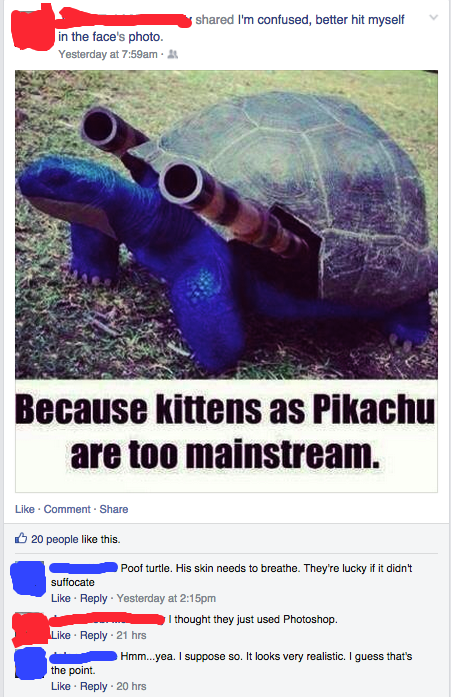The height and width of the screenshot is (697, 451).
Task: Click the thumbs-up icon beside like count
Action: point(21,539)
